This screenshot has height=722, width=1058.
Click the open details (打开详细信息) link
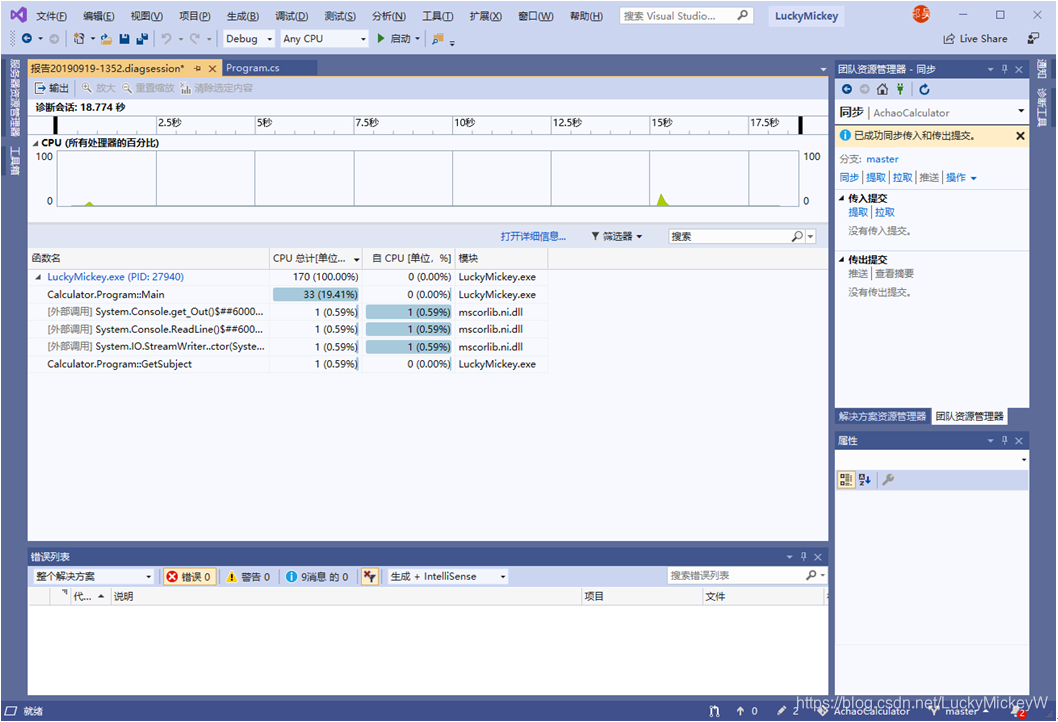tap(533, 236)
